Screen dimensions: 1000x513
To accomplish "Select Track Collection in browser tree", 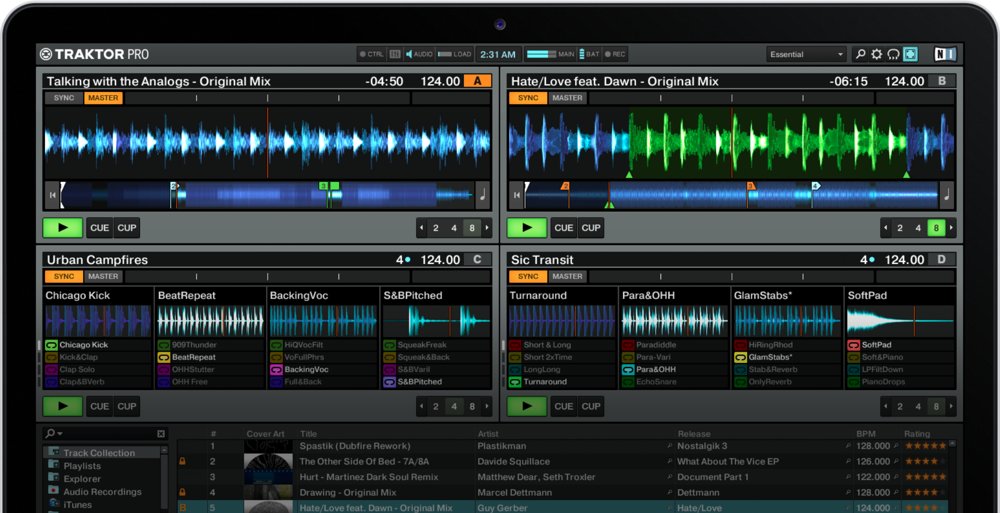I will pyautogui.click(x=99, y=453).
